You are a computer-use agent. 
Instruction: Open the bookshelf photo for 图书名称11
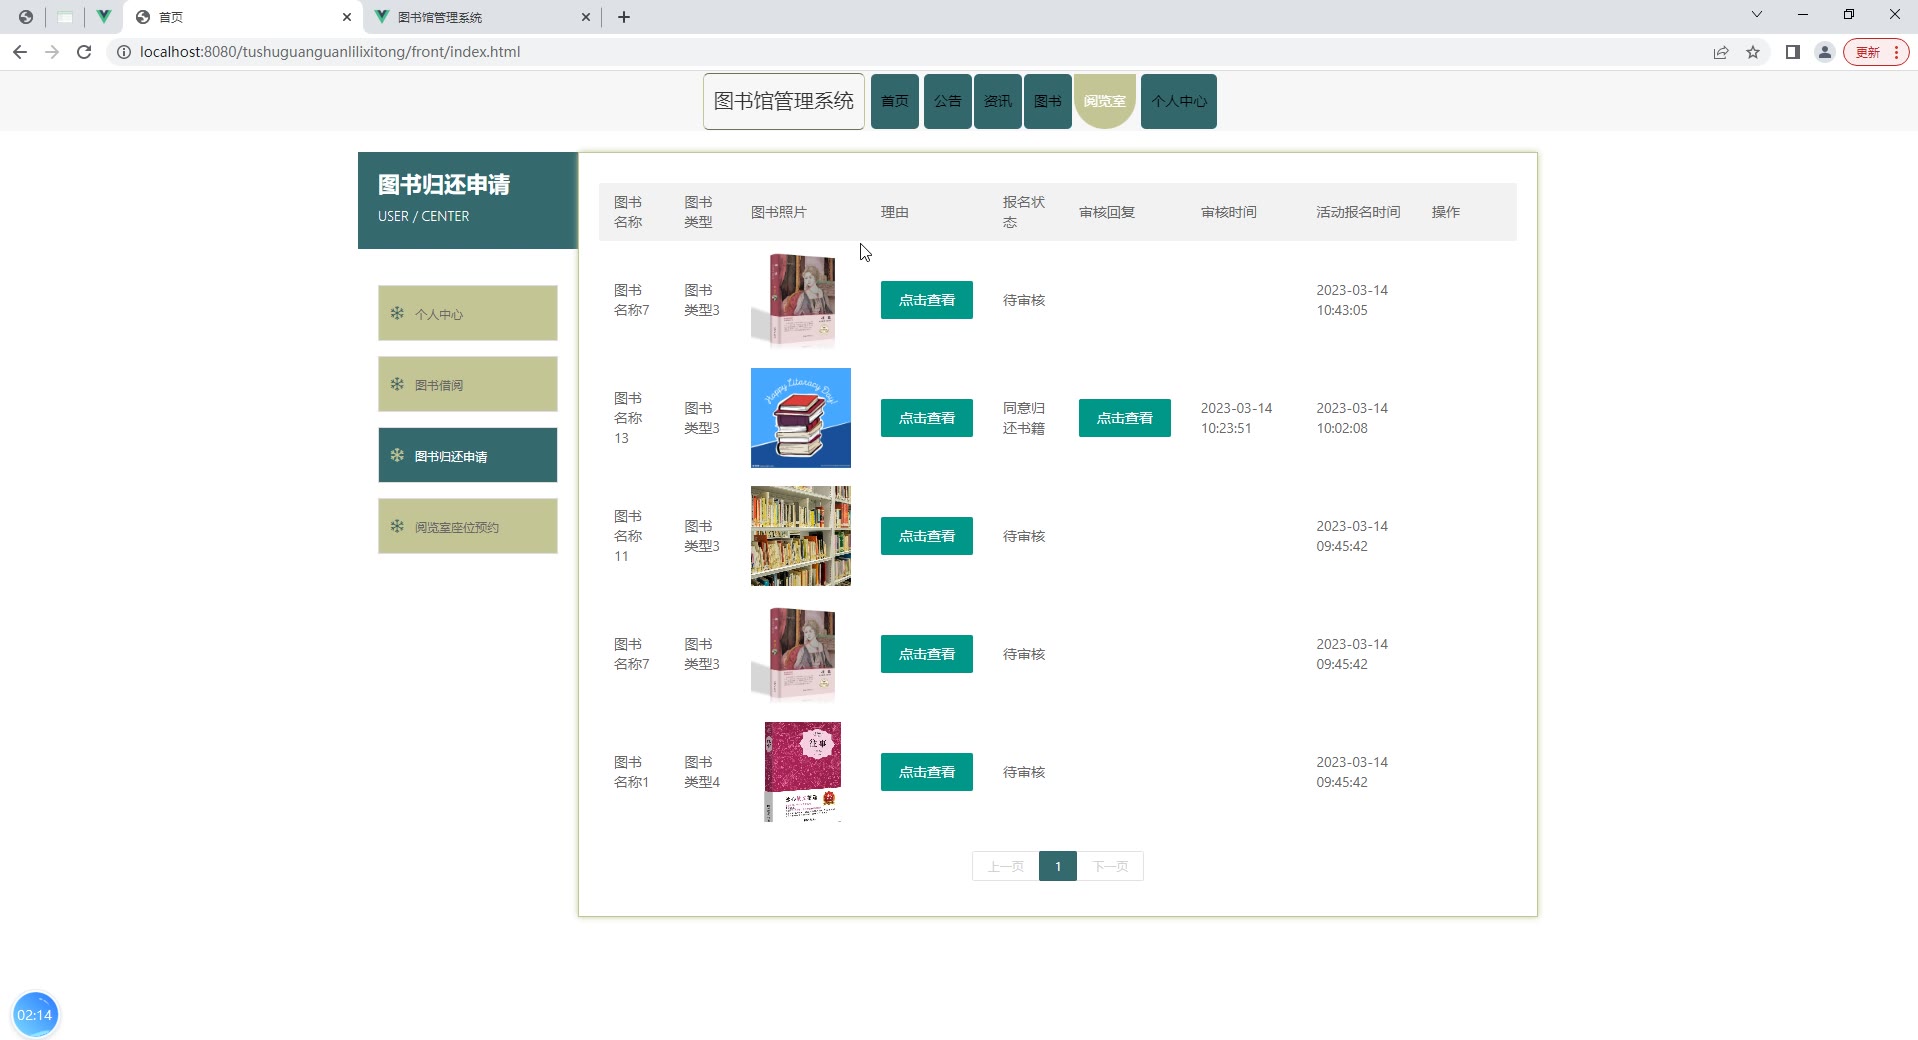pos(801,536)
